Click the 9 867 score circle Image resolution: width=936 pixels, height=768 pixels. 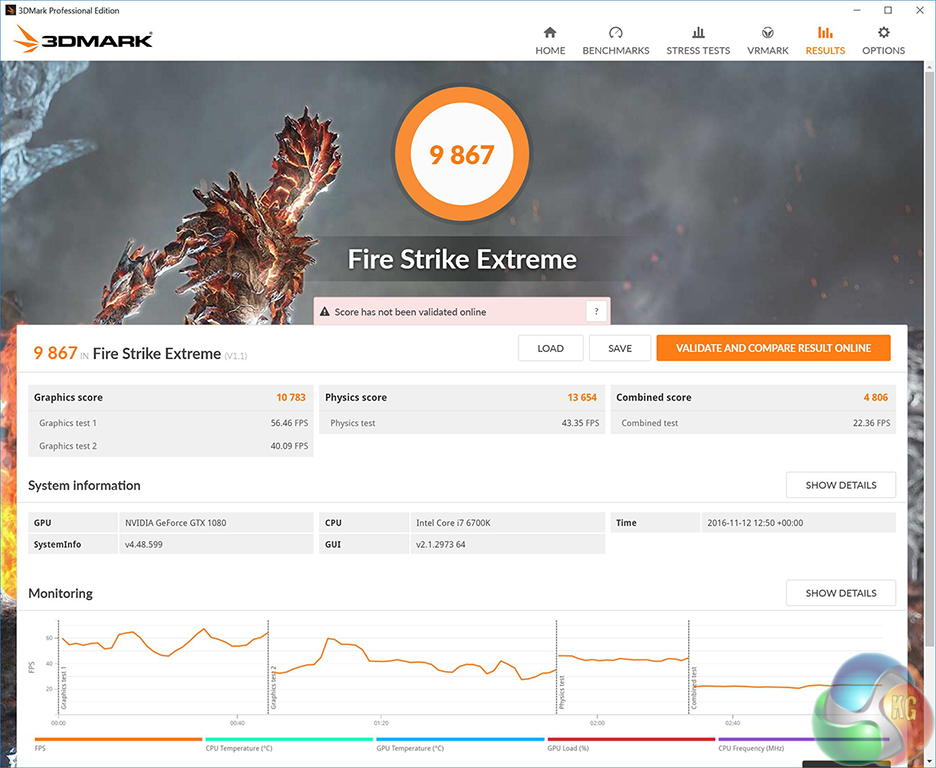pos(461,154)
